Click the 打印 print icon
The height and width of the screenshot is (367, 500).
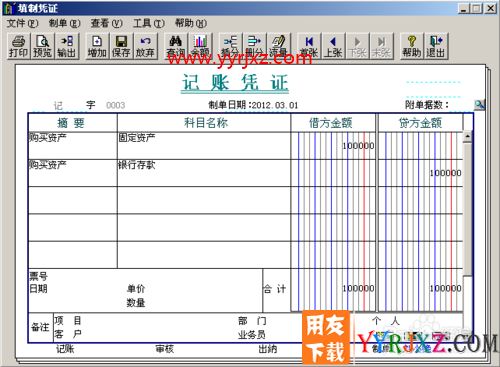18,46
